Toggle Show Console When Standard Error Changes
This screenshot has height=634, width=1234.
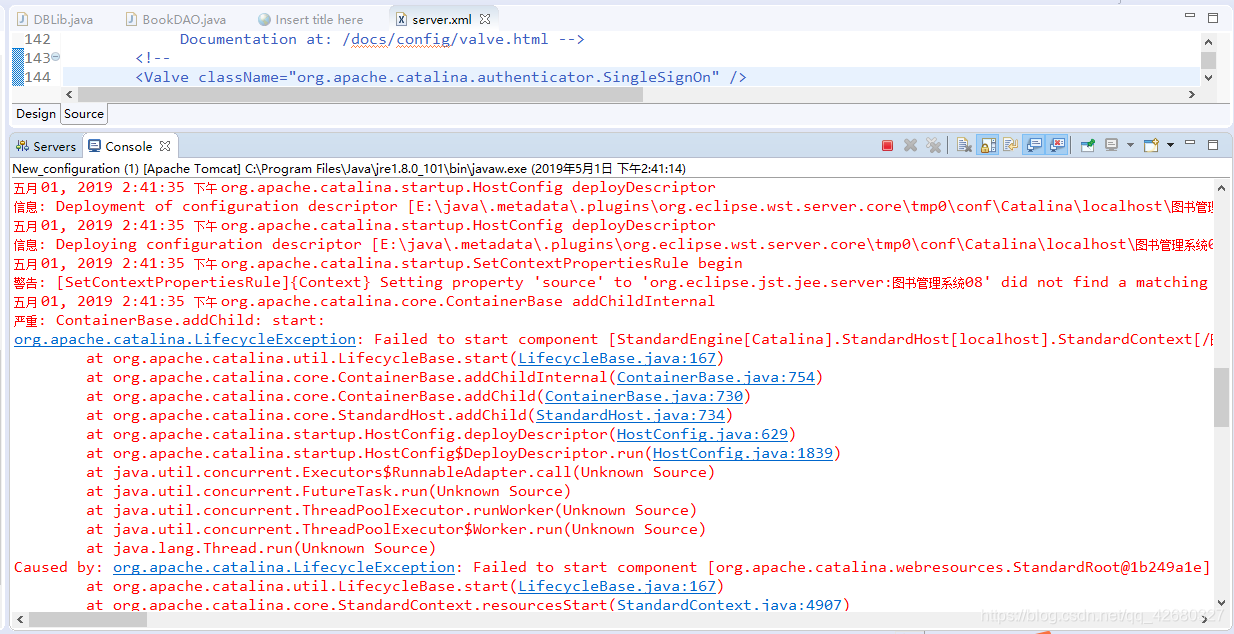tap(1057, 146)
